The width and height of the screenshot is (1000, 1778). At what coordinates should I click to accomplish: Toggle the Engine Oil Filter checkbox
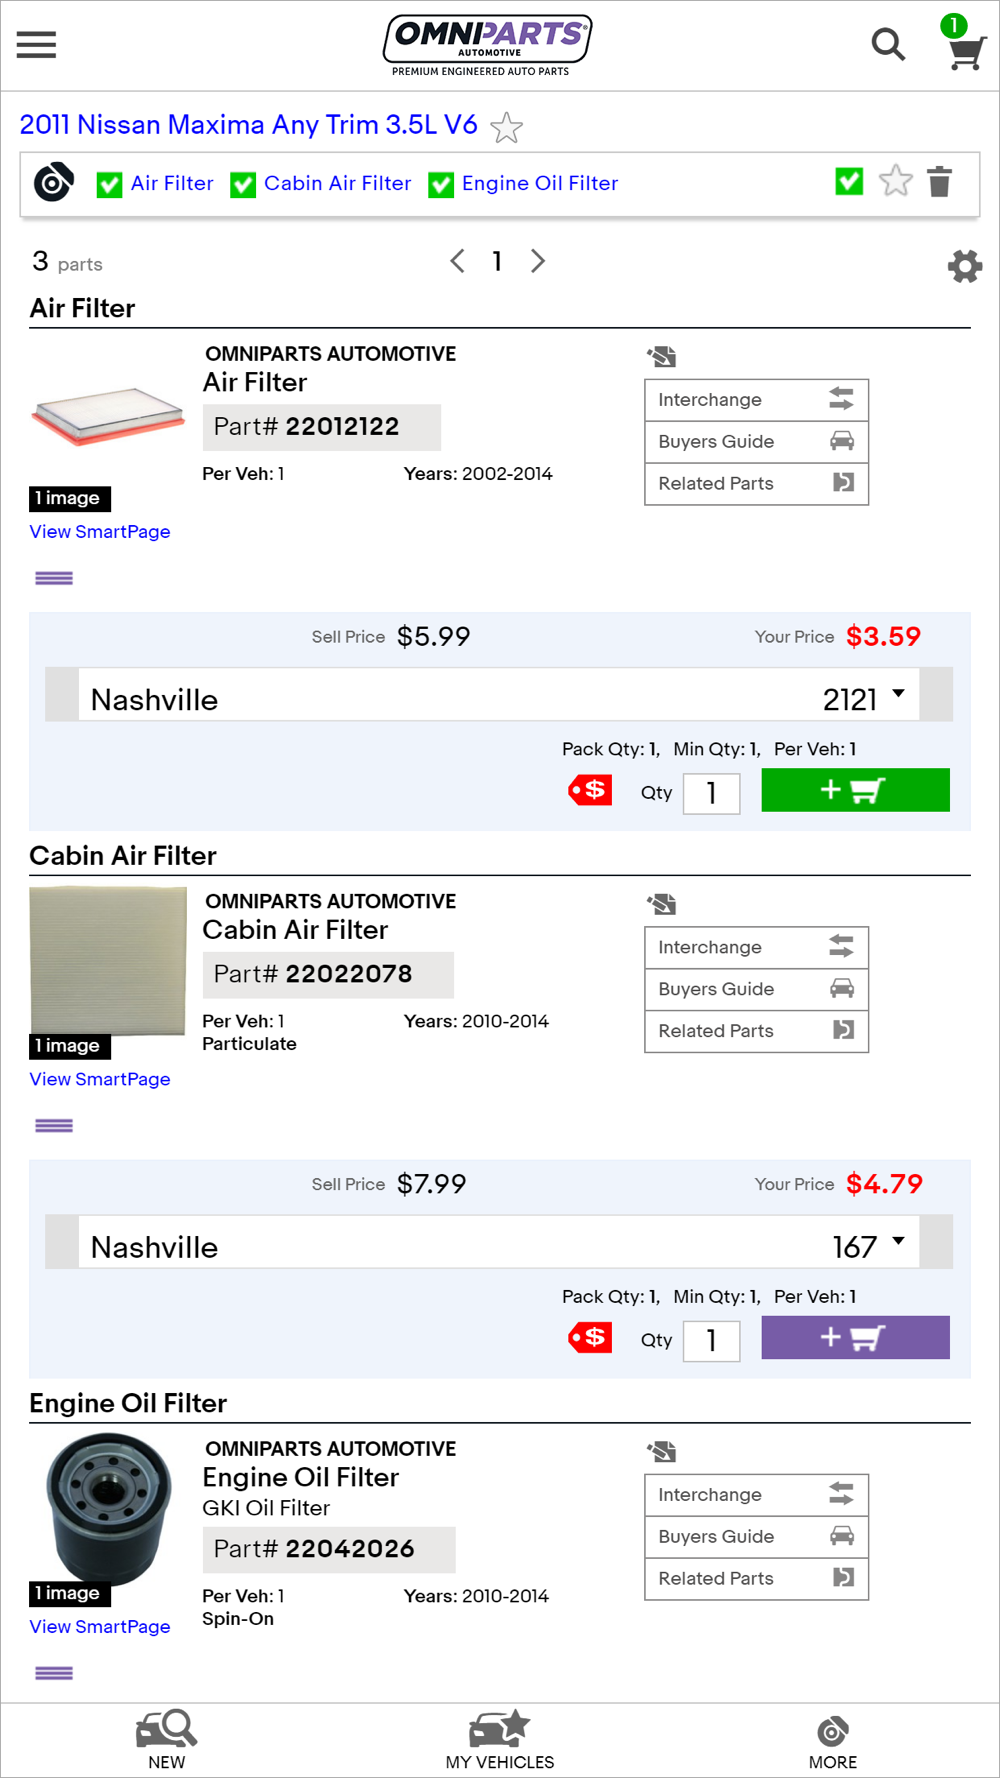pyautogui.click(x=441, y=185)
